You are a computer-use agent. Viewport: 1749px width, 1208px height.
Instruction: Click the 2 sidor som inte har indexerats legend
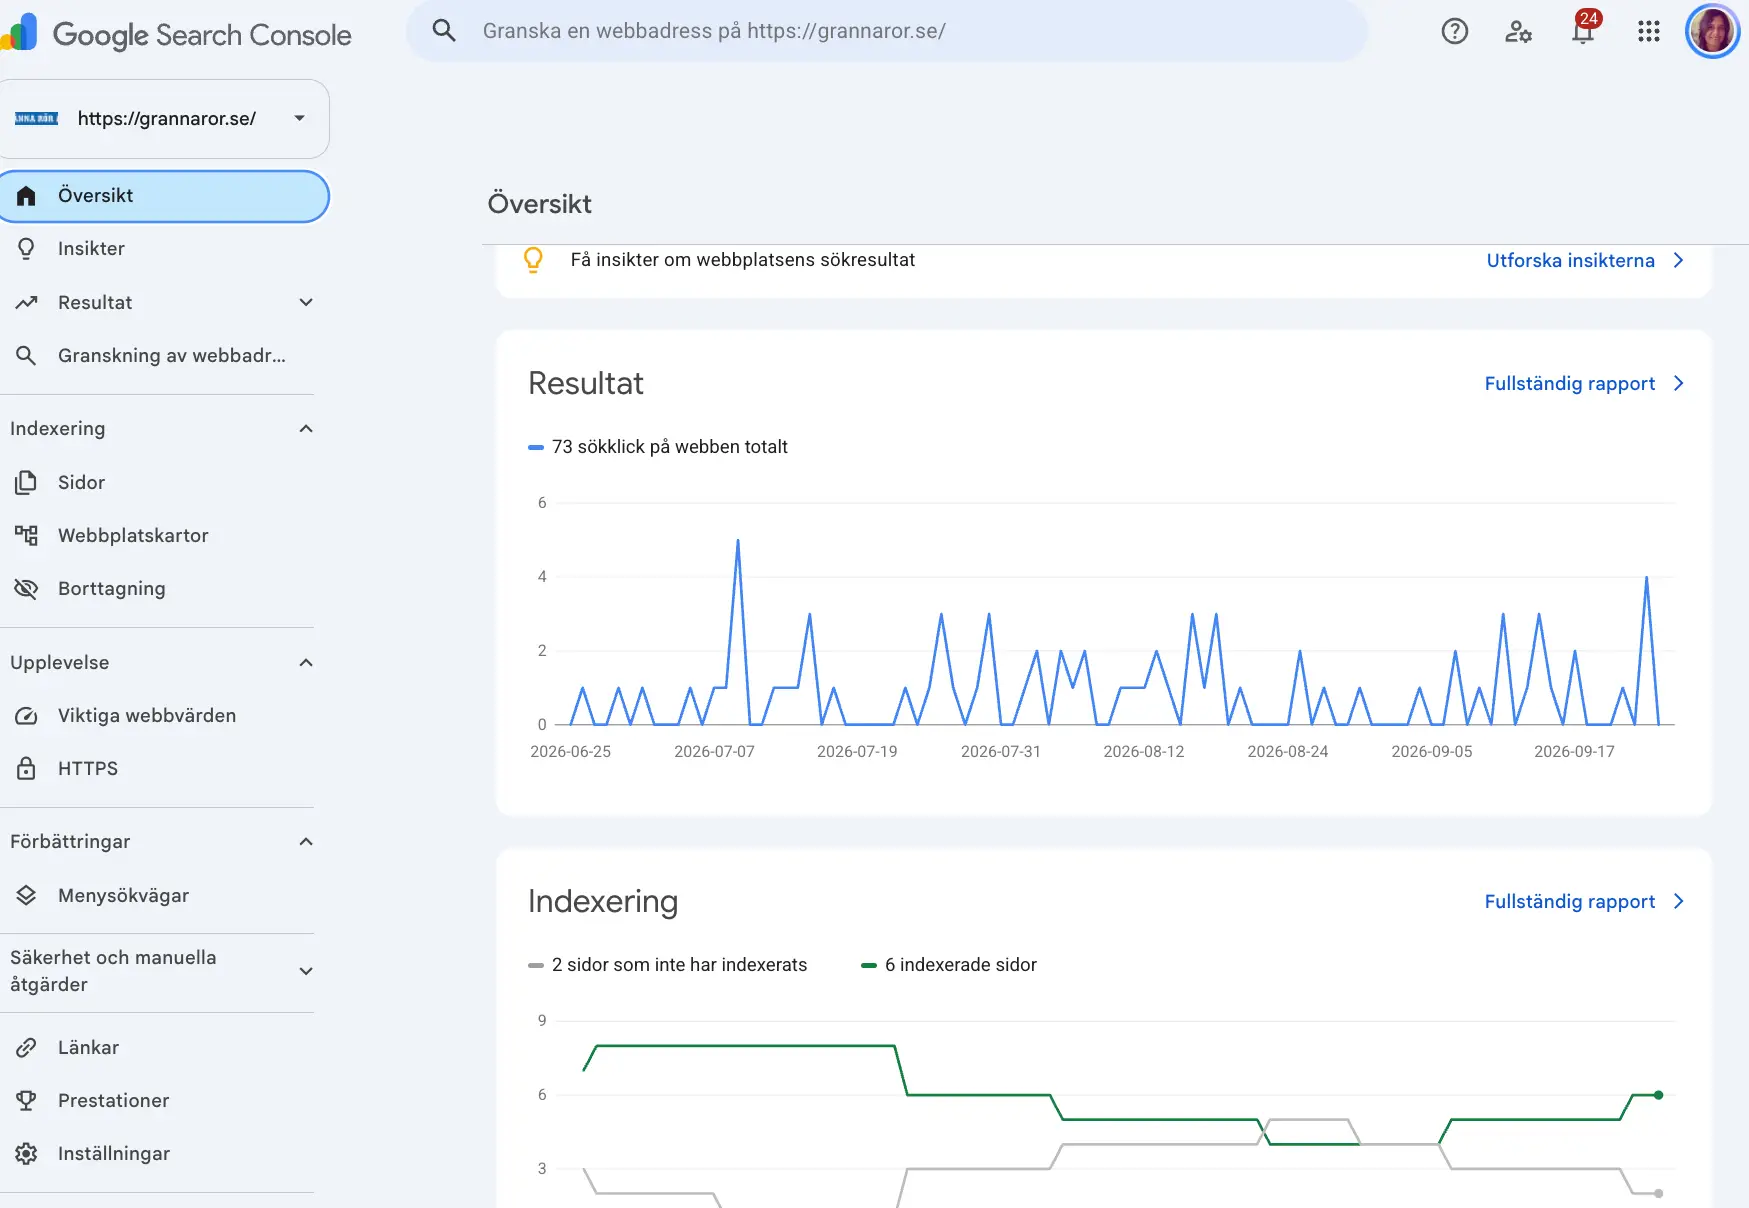[x=667, y=965]
